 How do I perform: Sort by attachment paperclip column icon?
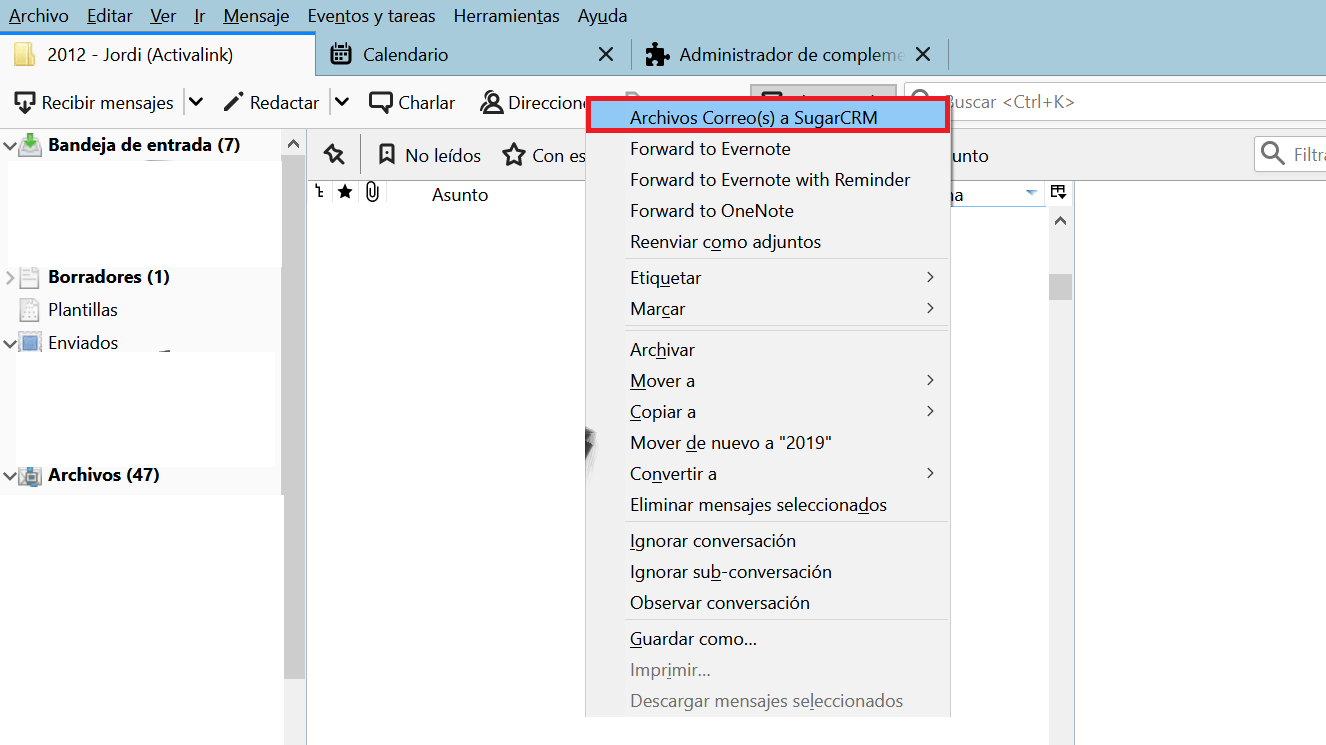tap(372, 192)
